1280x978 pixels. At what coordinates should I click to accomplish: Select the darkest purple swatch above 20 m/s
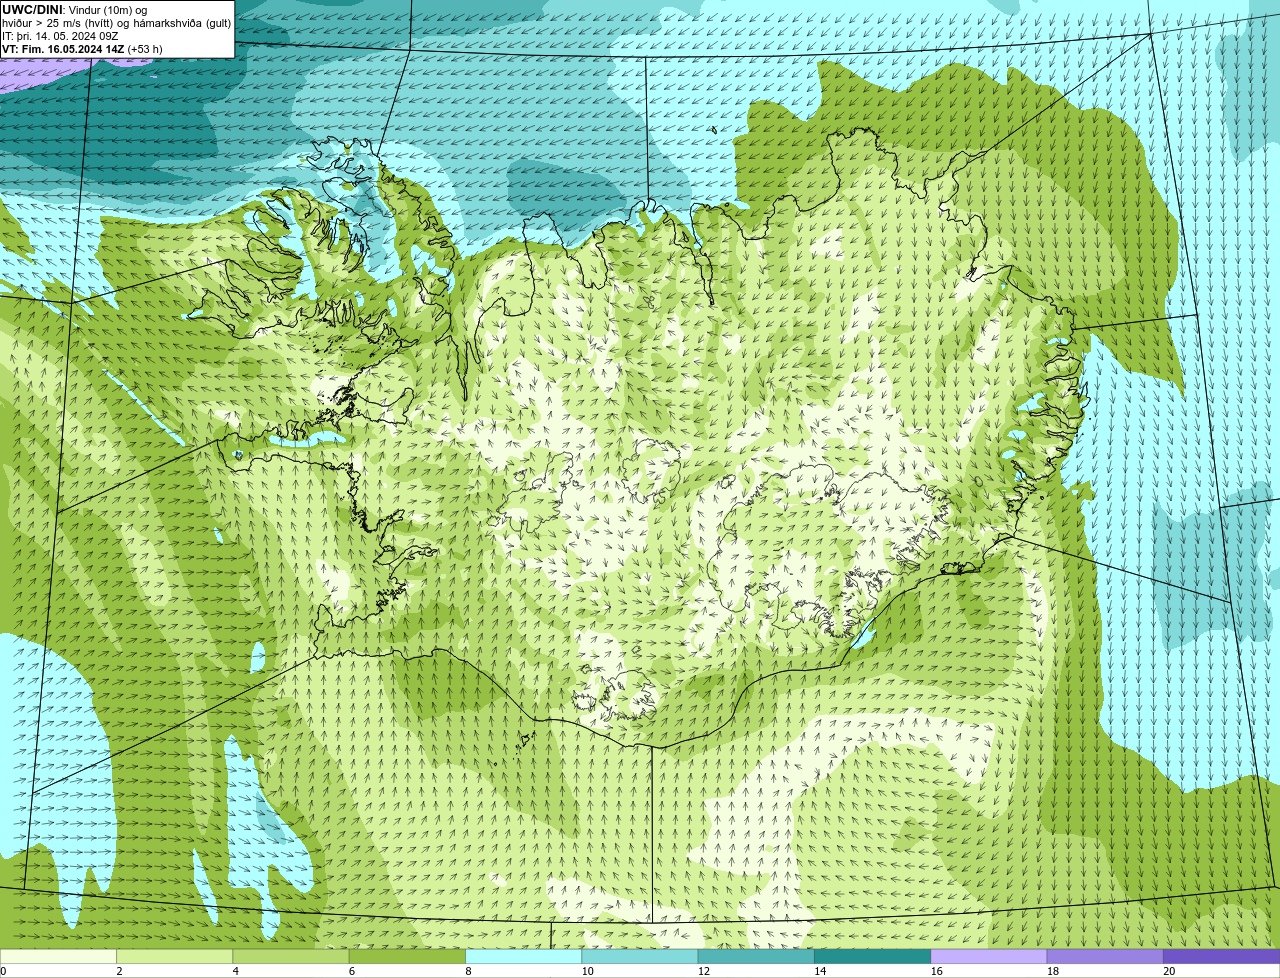click(x=1222, y=956)
